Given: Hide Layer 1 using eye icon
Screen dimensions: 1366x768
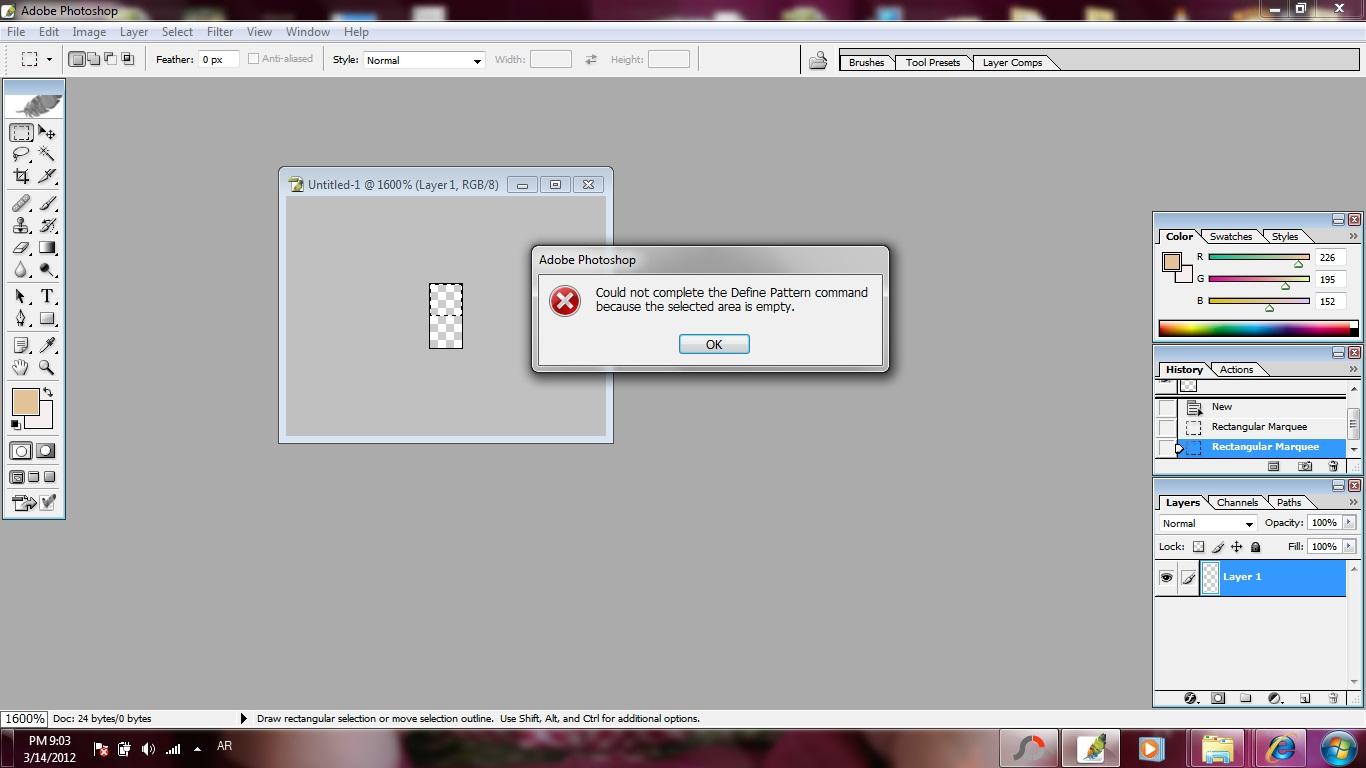Looking at the screenshot, I should (x=1166, y=578).
